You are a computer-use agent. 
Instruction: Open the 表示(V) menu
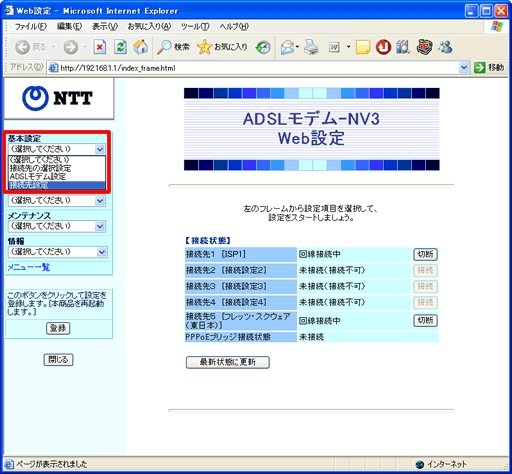point(105,26)
